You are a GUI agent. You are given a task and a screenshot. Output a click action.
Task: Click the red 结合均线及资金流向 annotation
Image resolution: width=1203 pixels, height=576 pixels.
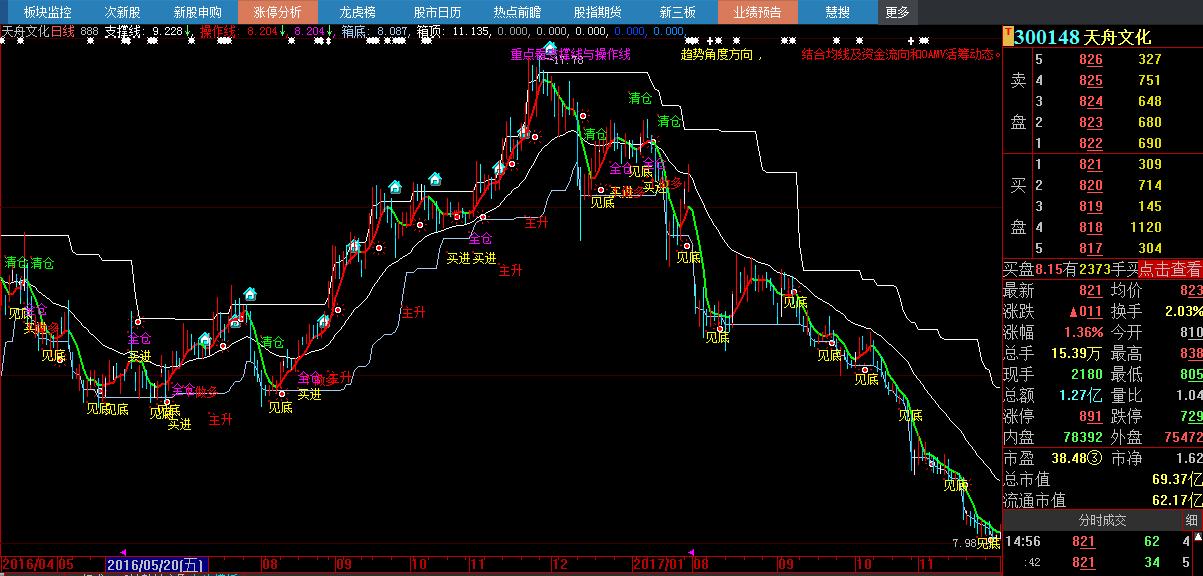click(901, 54)
